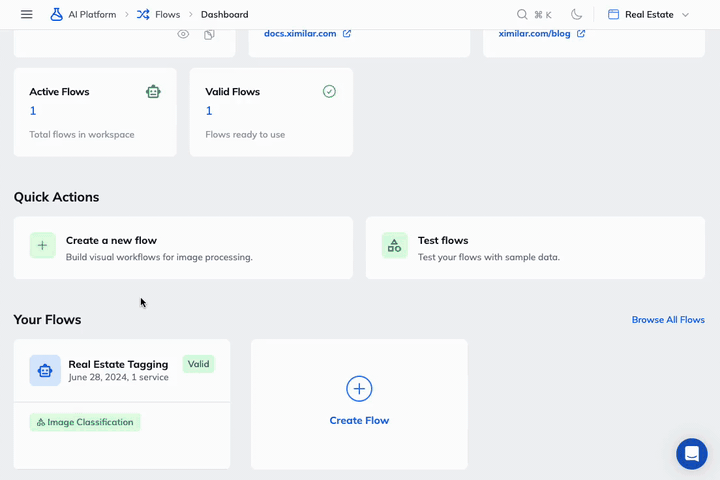Click the Real Estate Tagging robot icon
Image resolution: width=720 pixels, height=480 pixels.
pyautogui.click(x=45, y=370)
